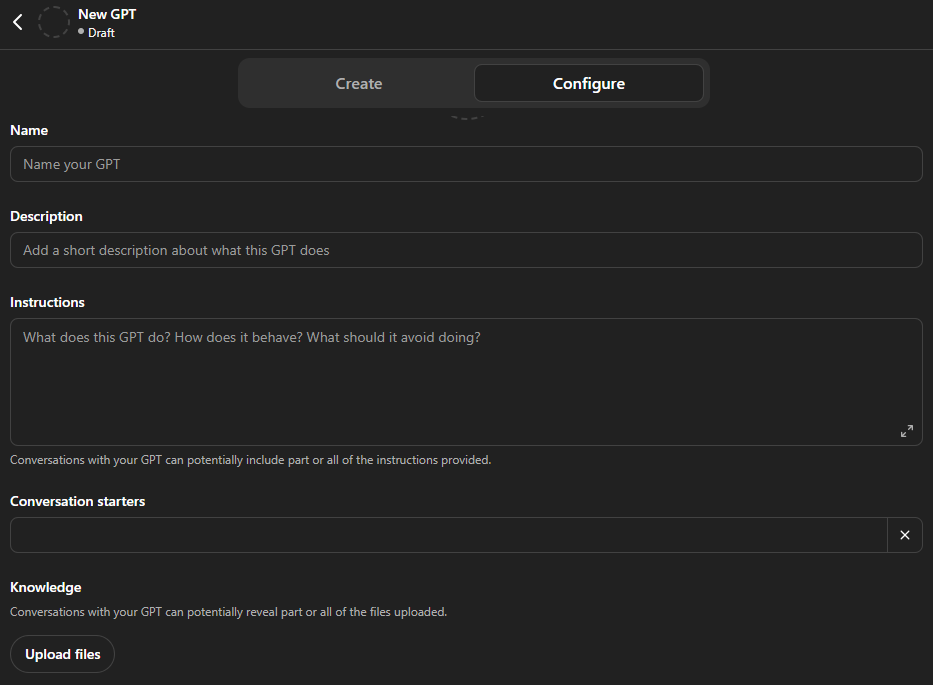Viewport: 933px width, 685px height.
Task: Go back using the left arrow icon
Action: coord(18,23)
